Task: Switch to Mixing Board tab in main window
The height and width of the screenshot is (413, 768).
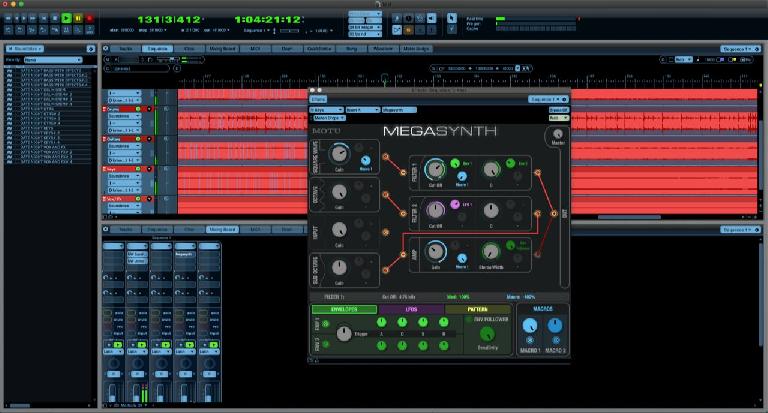Action: 222,49
